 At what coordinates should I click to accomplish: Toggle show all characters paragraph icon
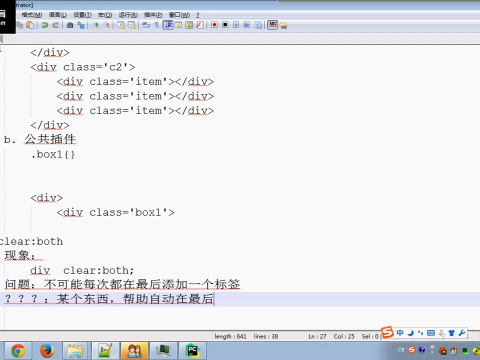point(157,25)
